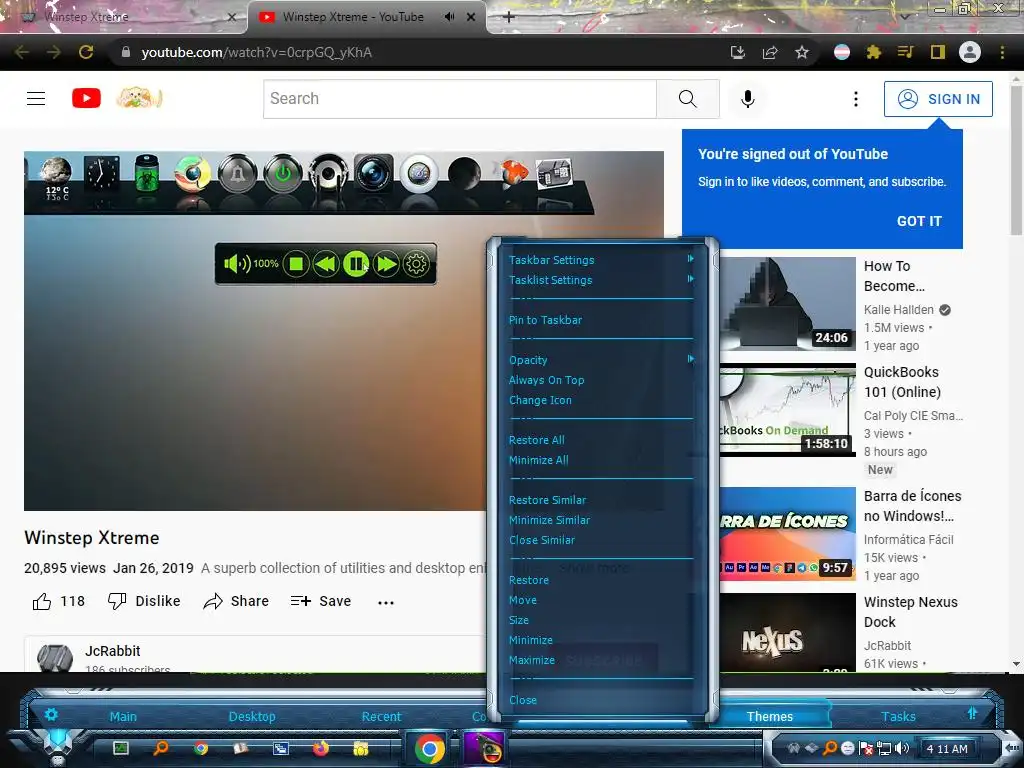Switch to first Winstep Xtreme browser tab
The width and height of the screenshot is (1024, 768).
pyautogui.click(x=124, y=17)
